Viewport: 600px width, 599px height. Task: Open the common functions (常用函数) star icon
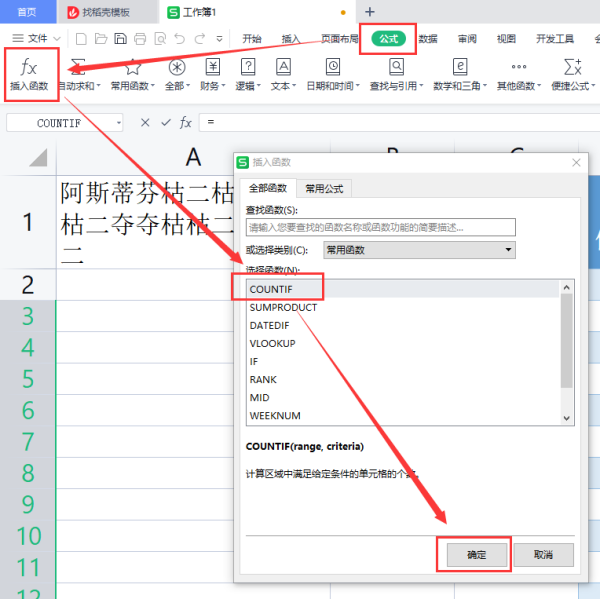pos(132,67)
